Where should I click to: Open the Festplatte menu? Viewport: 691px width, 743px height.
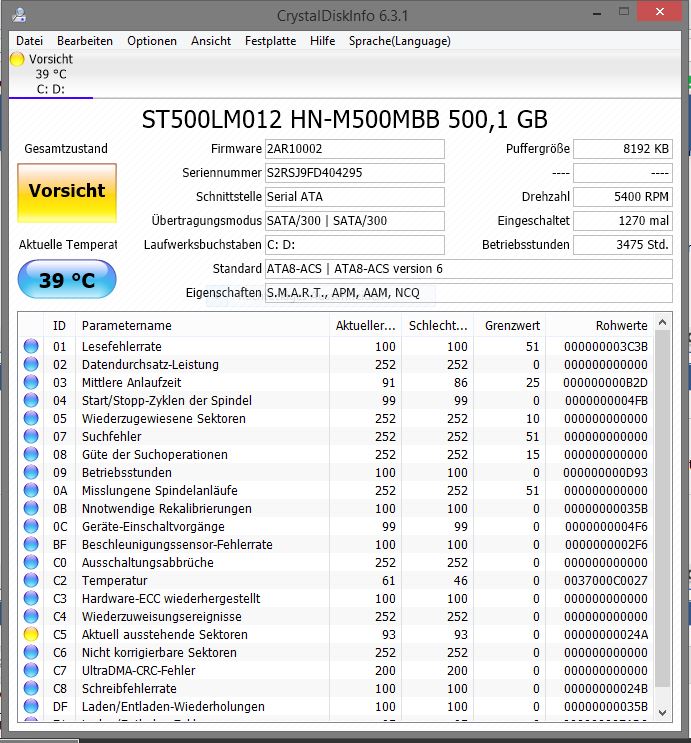click(x=270, y=41)
